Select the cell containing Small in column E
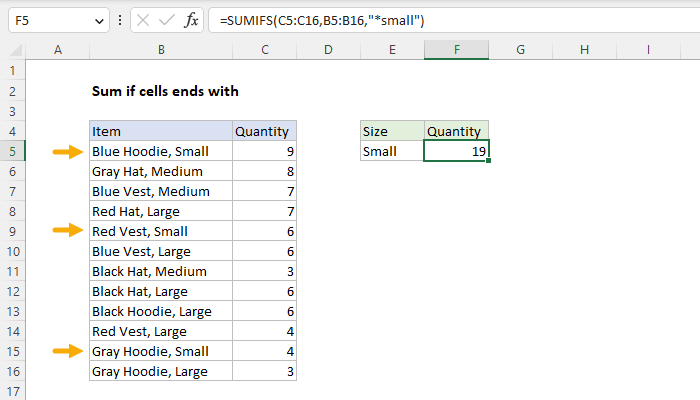 click(x=391, y=151)
